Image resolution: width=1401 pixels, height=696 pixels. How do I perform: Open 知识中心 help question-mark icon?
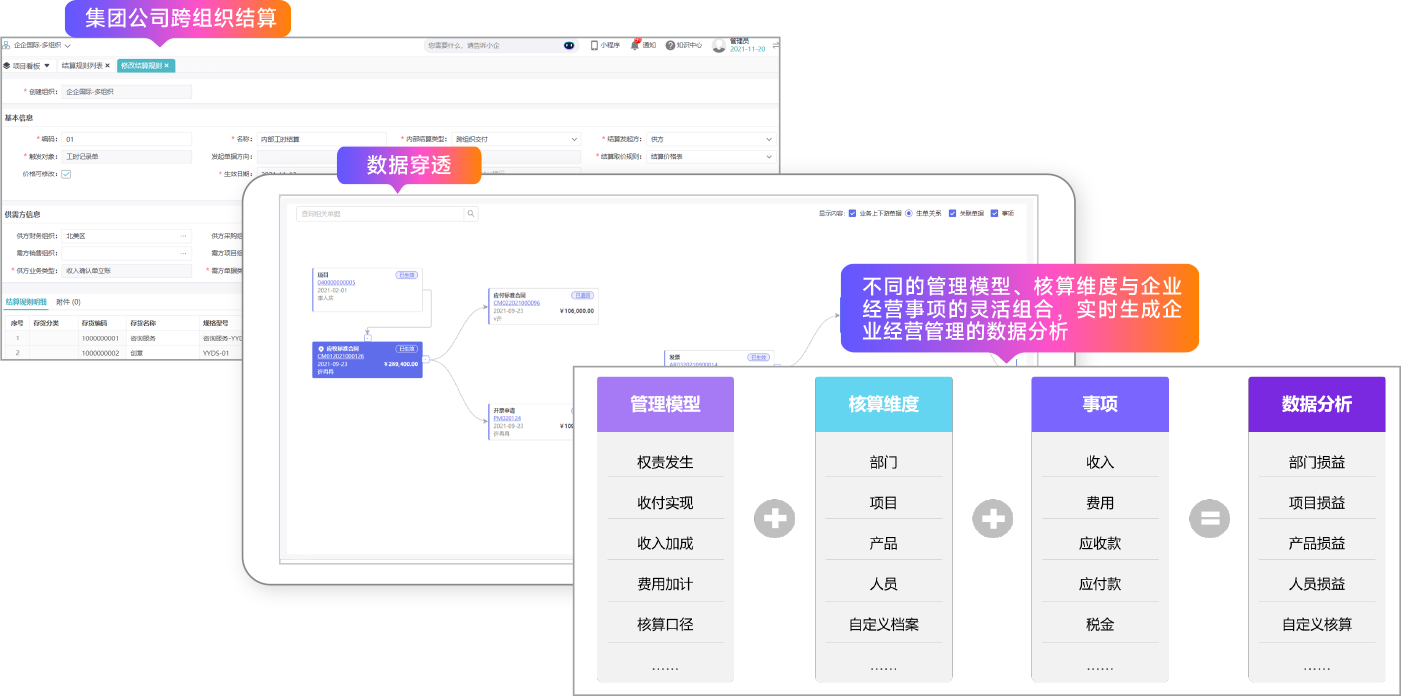click(x=670, y=45)
